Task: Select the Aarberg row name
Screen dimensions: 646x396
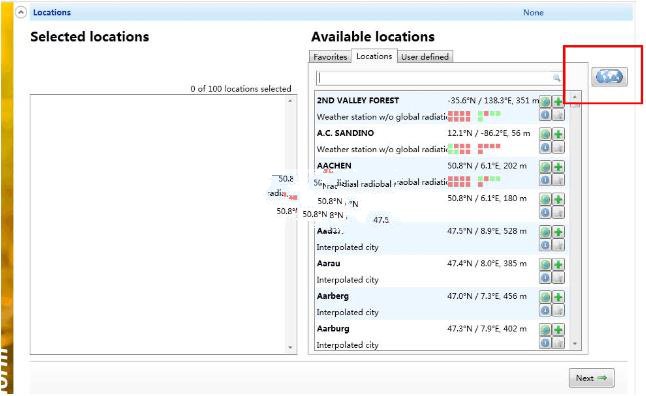Action: (332, 296)
